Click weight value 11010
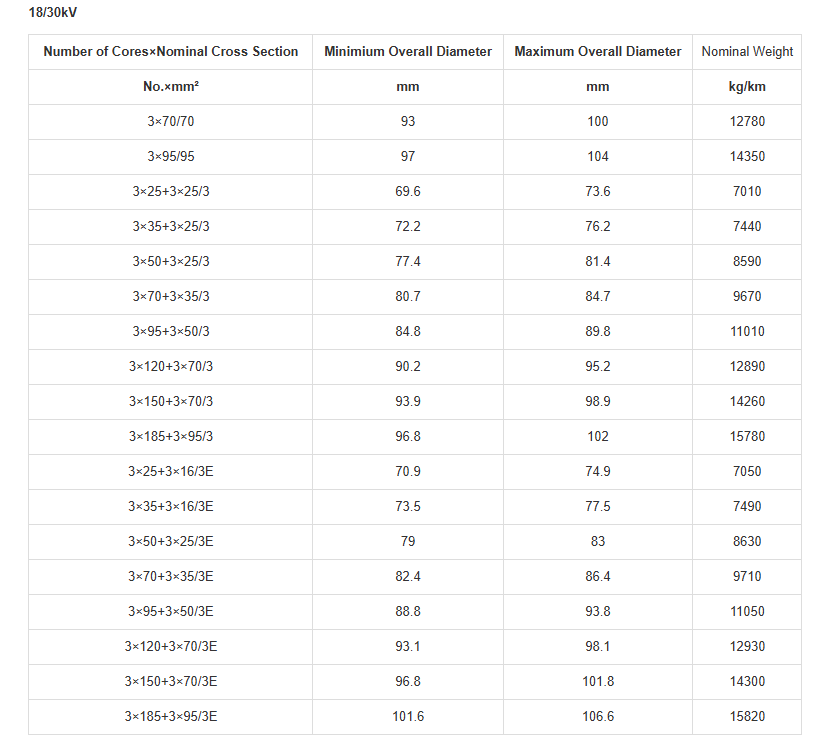The image size is (831, 750). (x=747, y=331)
